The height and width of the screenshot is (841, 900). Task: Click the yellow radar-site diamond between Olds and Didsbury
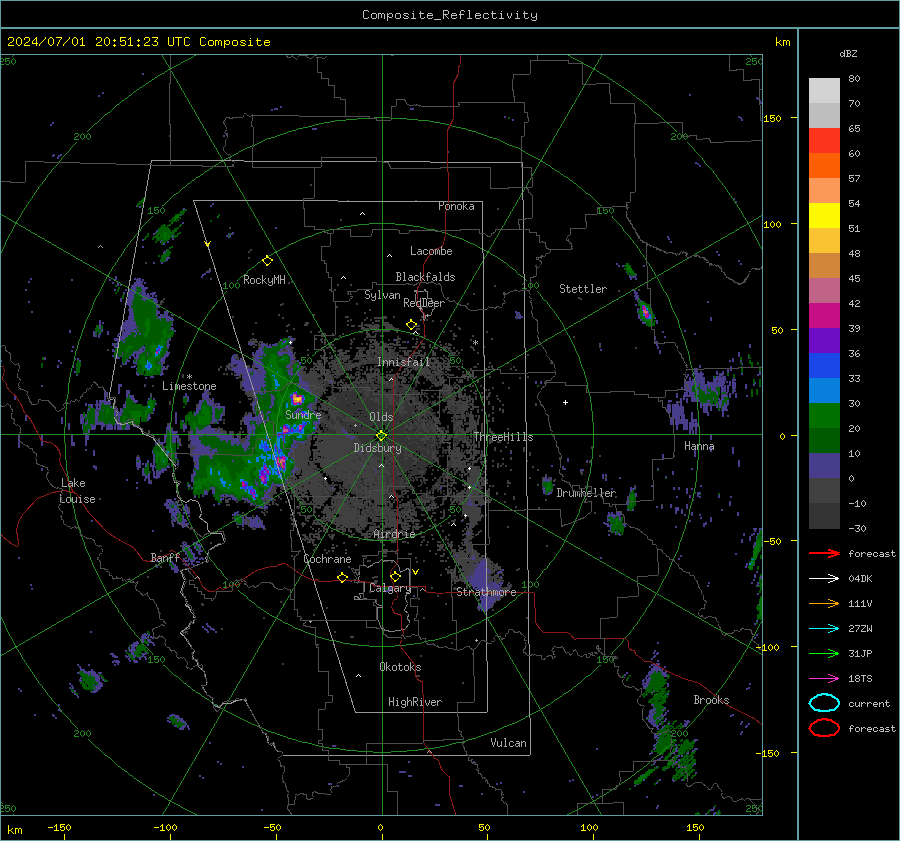381,435
